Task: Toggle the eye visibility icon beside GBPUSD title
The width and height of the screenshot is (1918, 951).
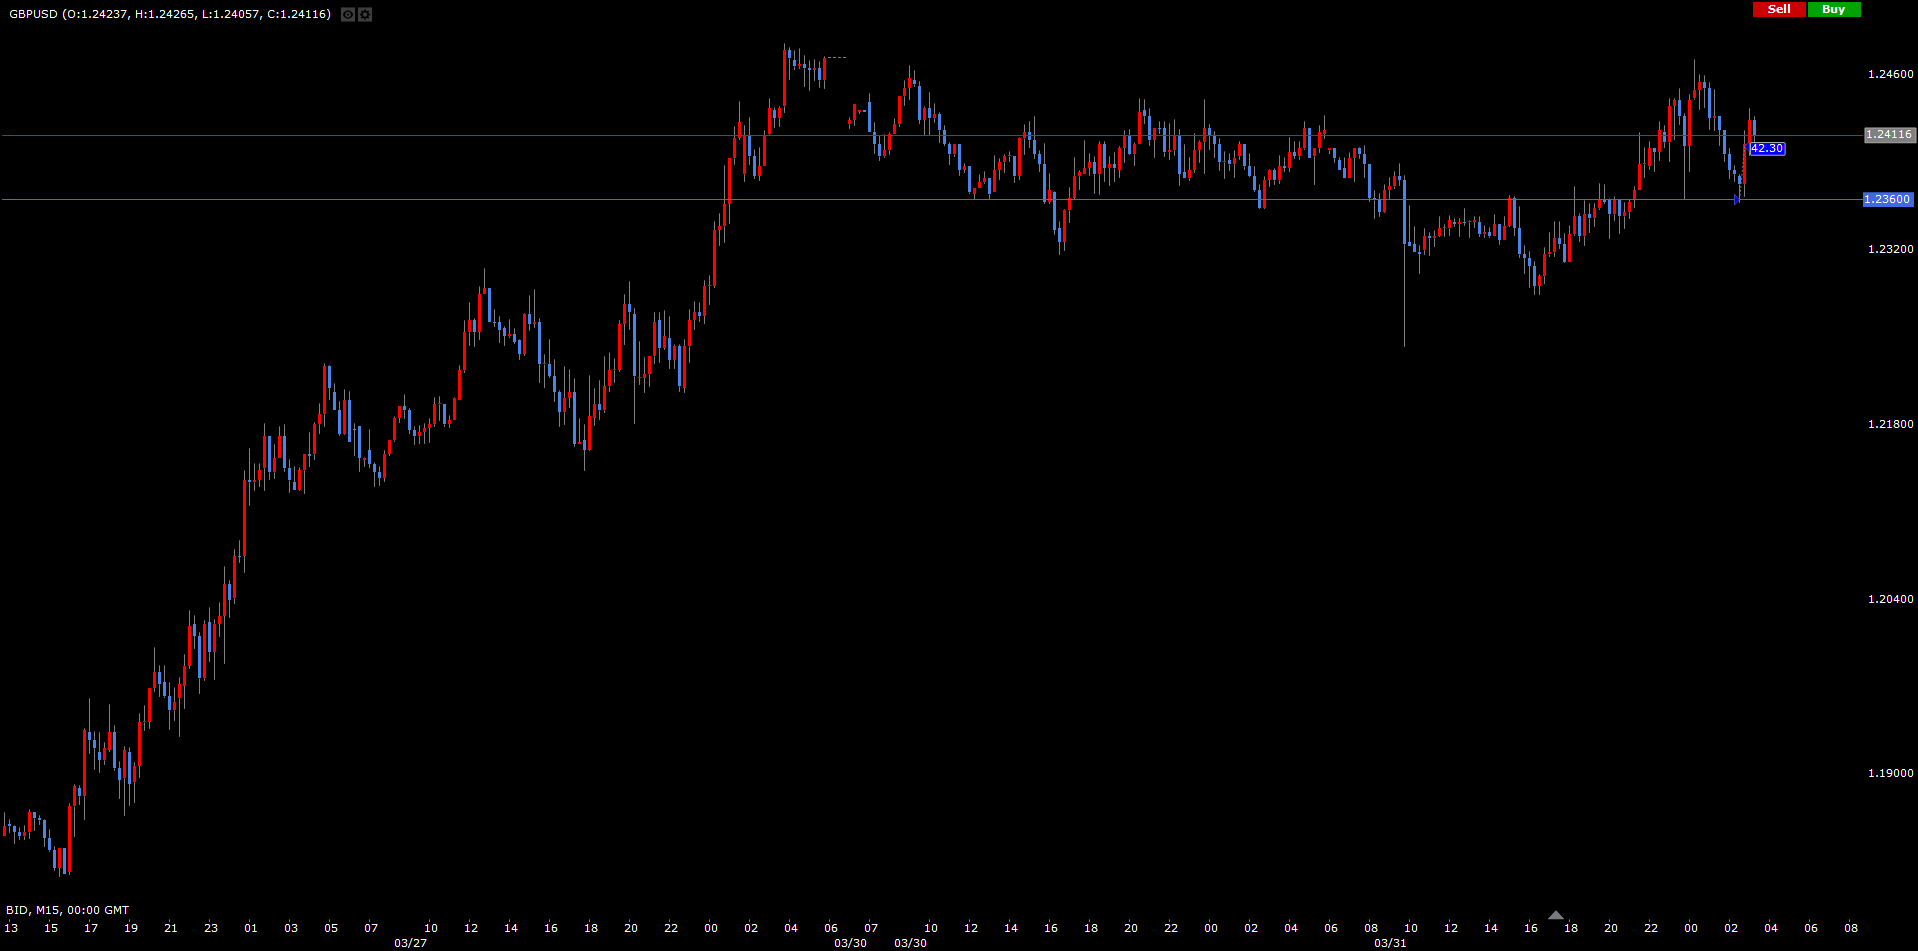Action: click(x=347, y=14)
